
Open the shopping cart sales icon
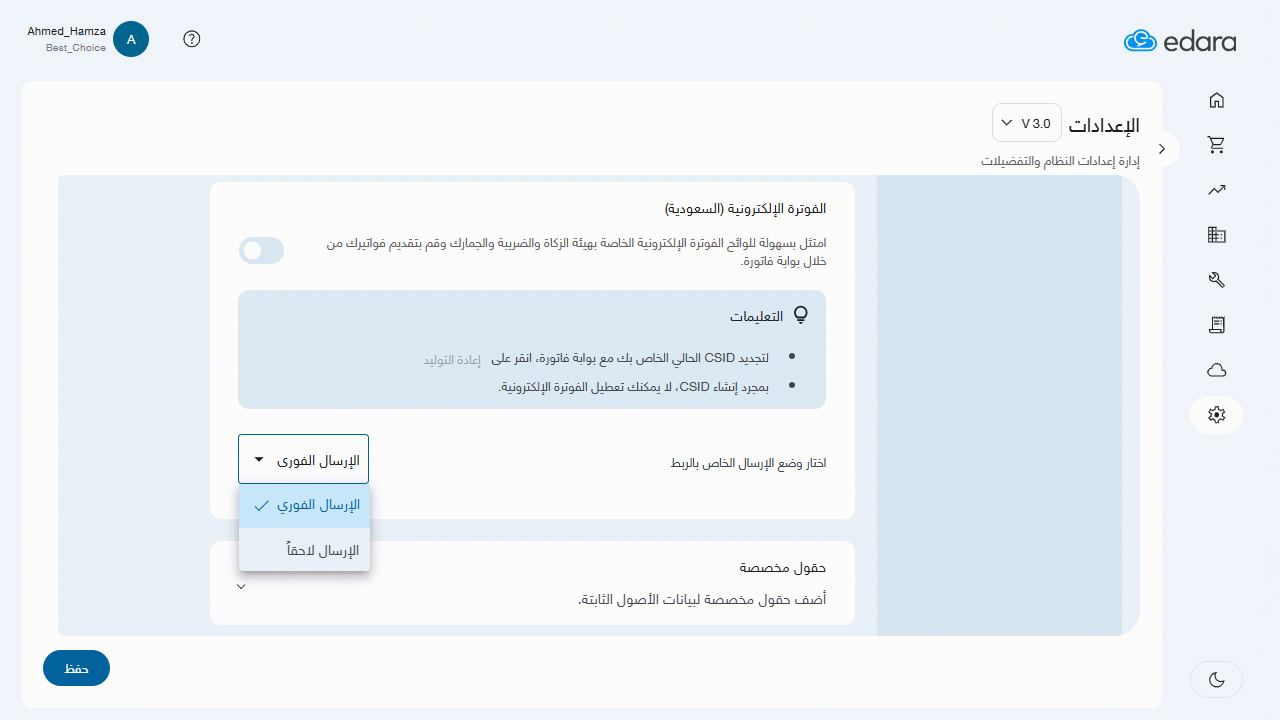click(1216, 145)
